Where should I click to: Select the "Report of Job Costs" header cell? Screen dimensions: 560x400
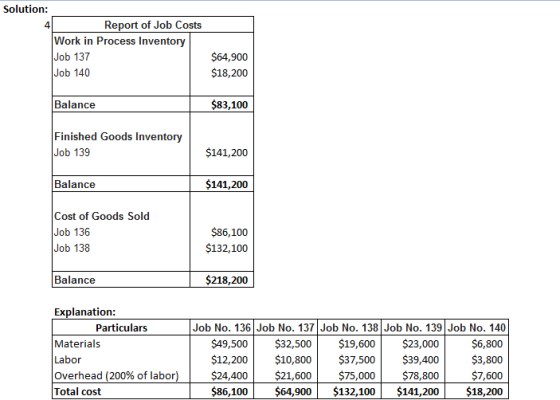(x=153, y=25)
